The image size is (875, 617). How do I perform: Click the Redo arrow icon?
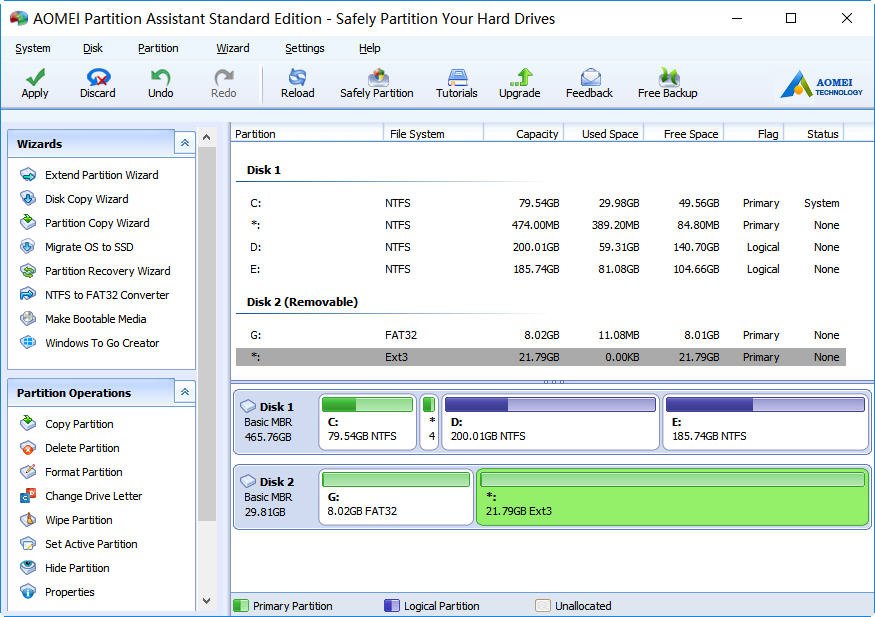[x=224, y=83]
